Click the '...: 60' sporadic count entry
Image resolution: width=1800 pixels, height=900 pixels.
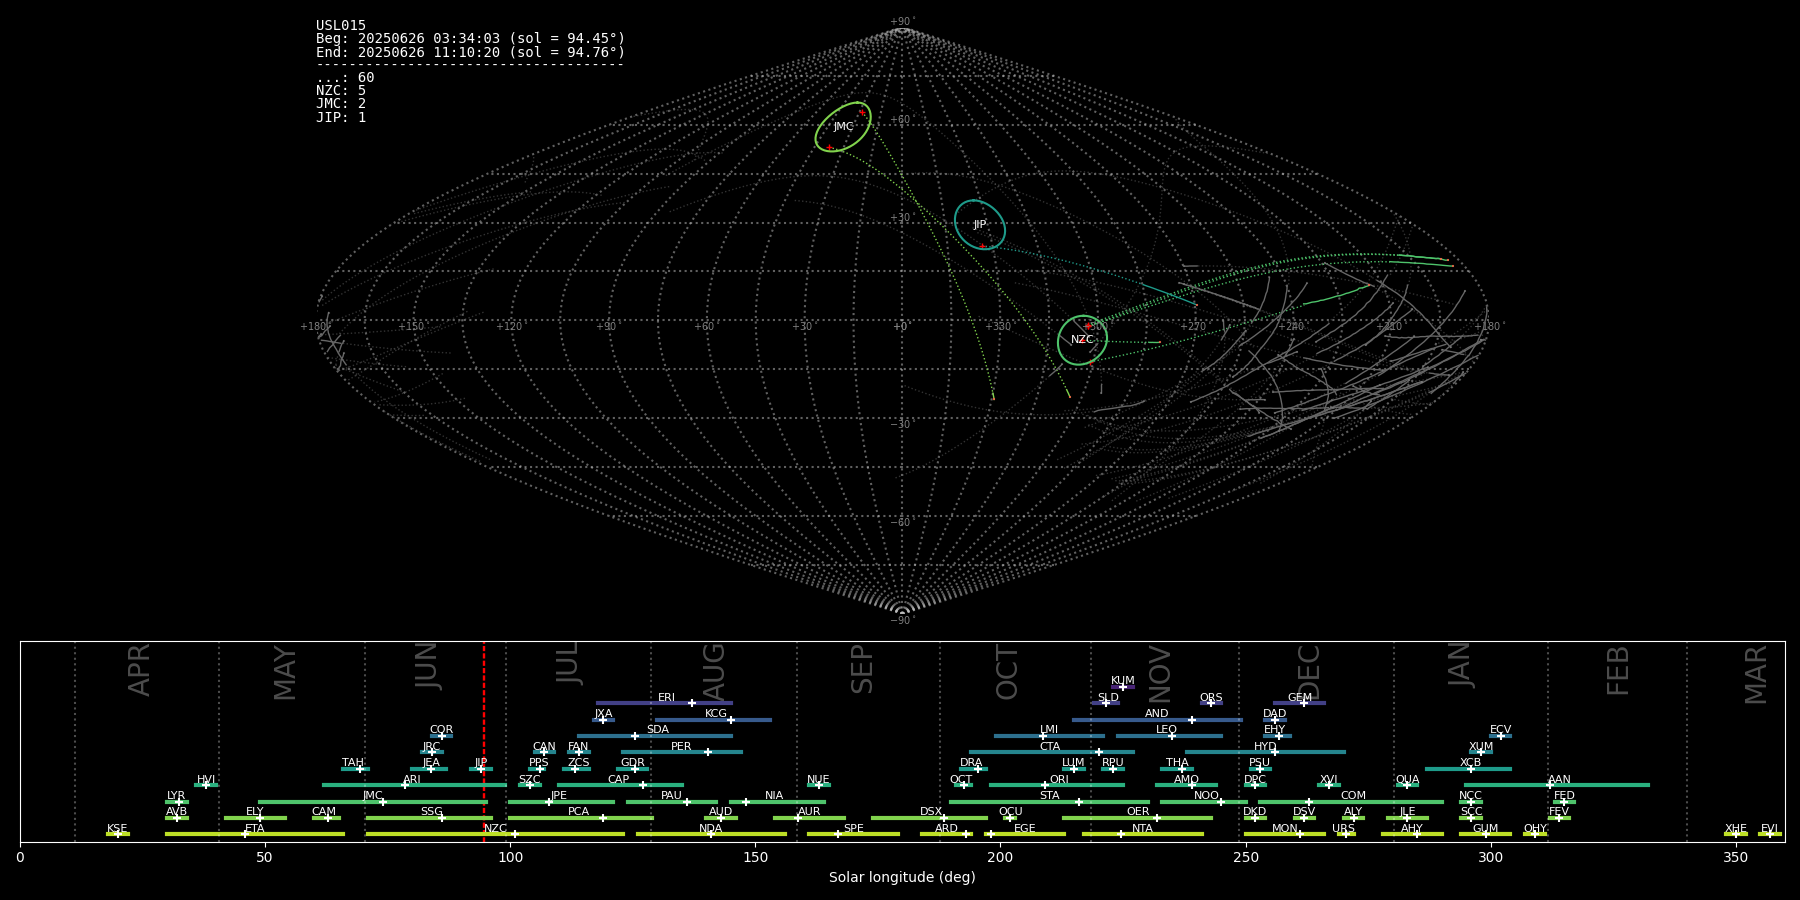tap(345, 77)
